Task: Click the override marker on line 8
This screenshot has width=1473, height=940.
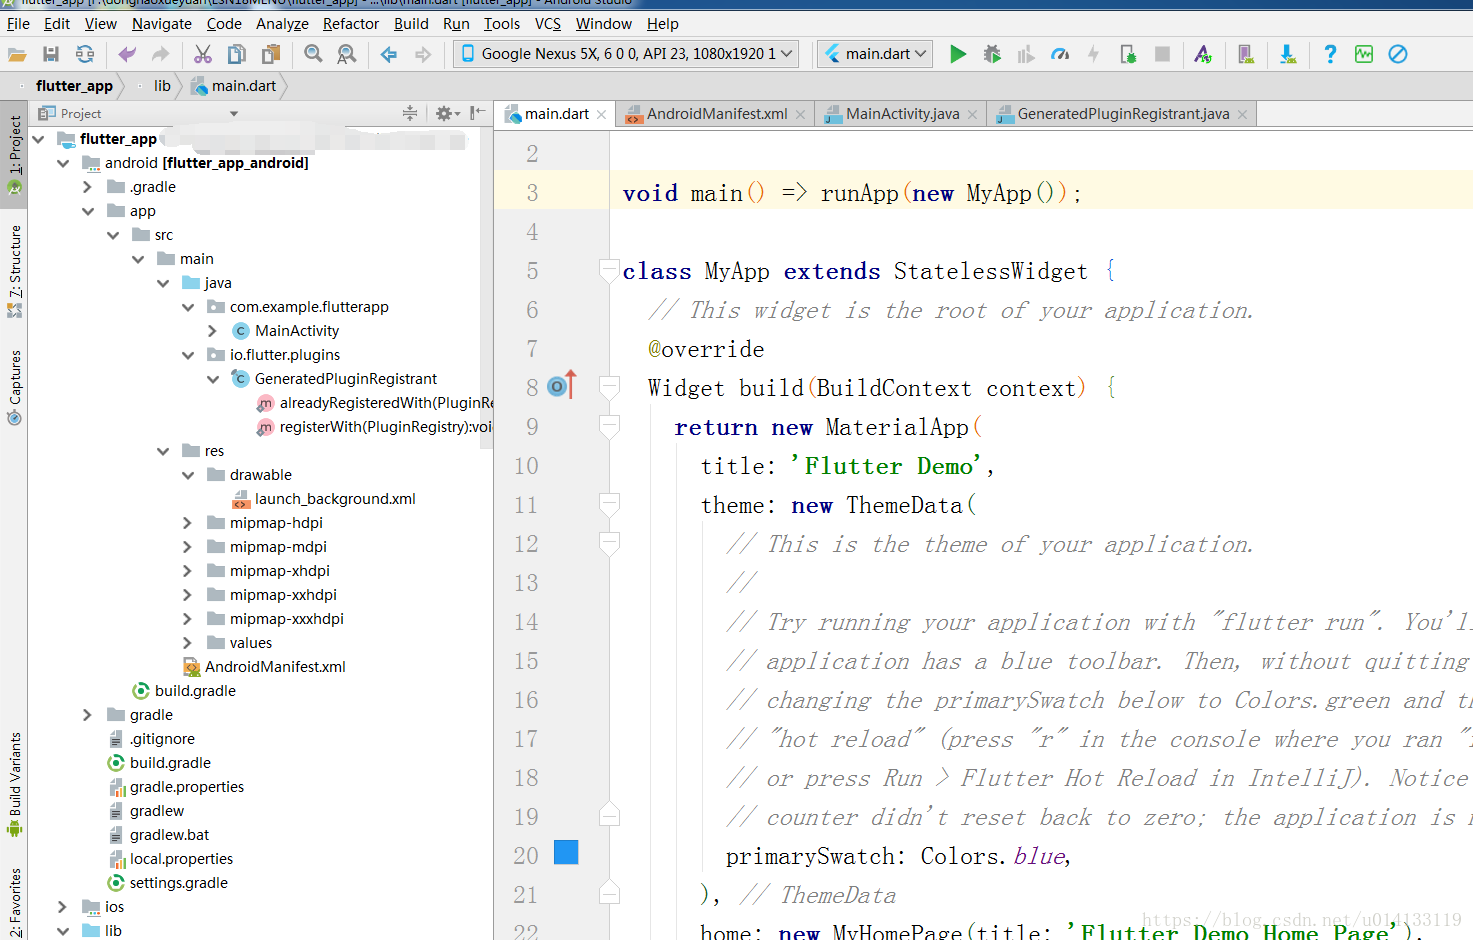Action: [x=563, y=385]
